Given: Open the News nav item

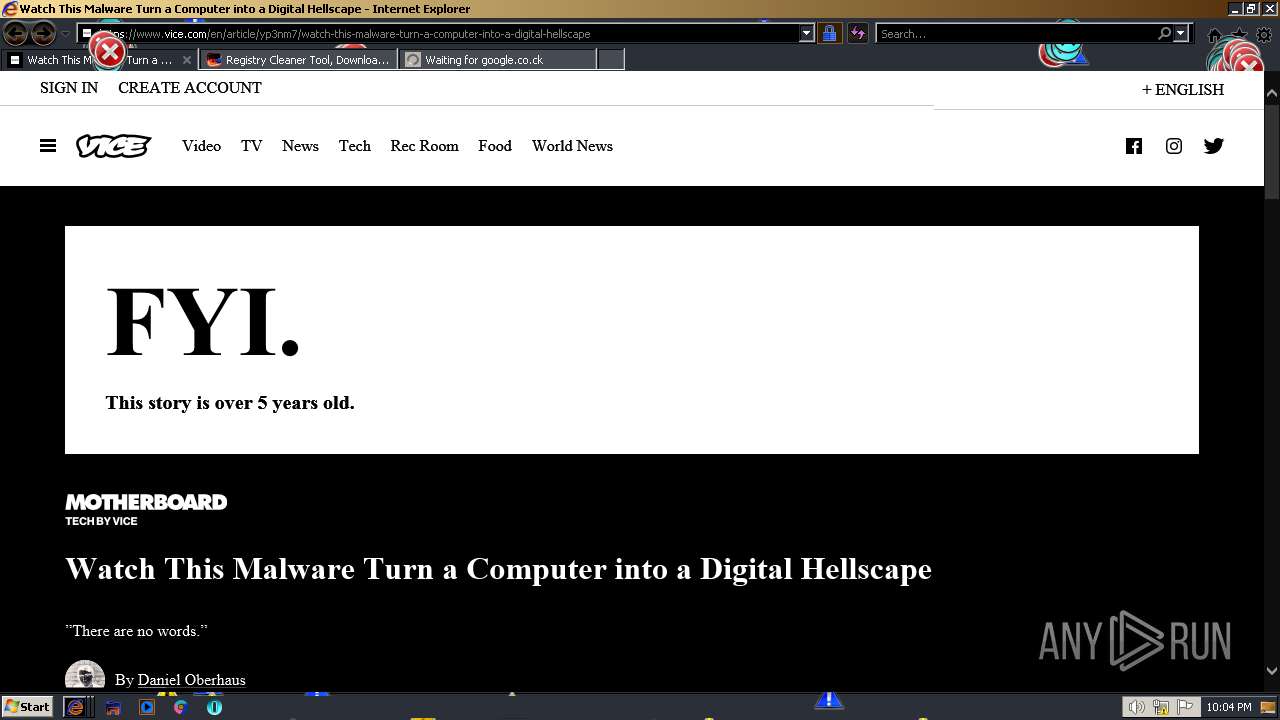Looking at the screenshot, I should 300,146.
